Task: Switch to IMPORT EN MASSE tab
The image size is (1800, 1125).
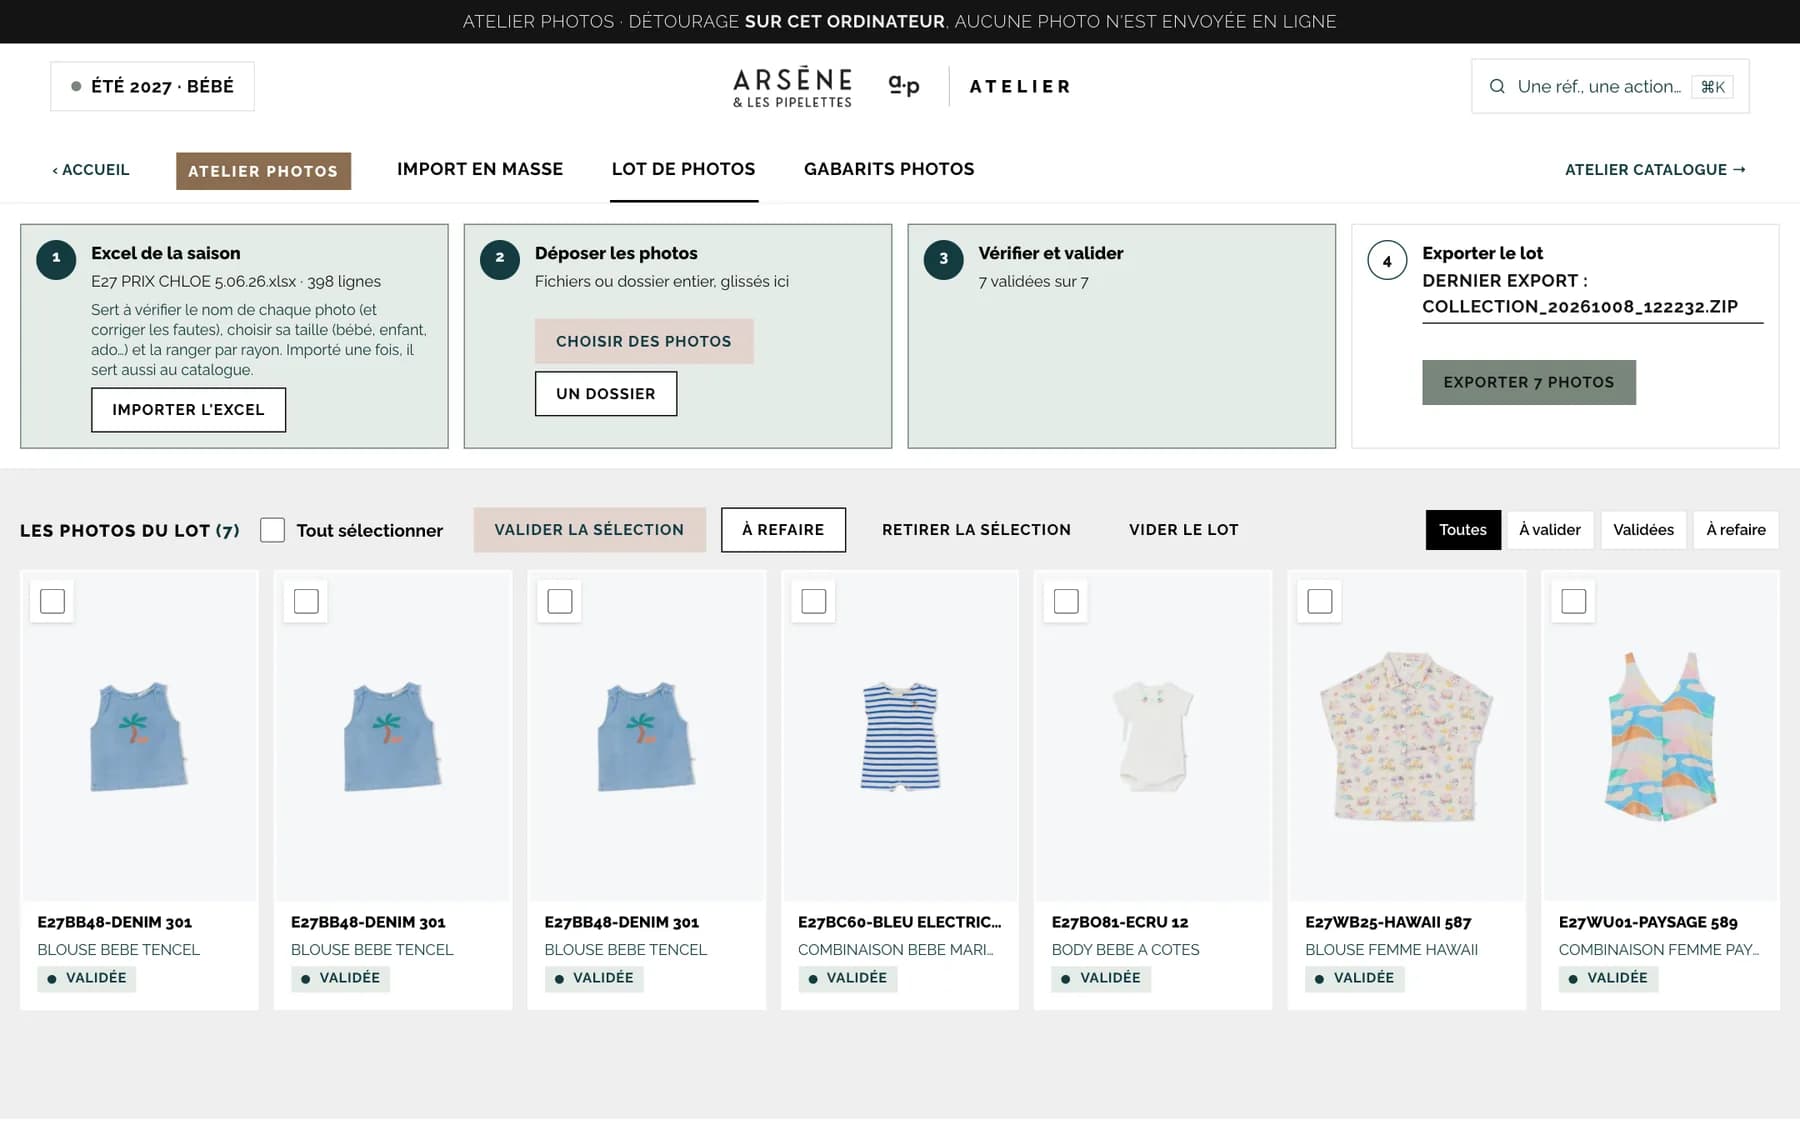Action: pos(480,169)
